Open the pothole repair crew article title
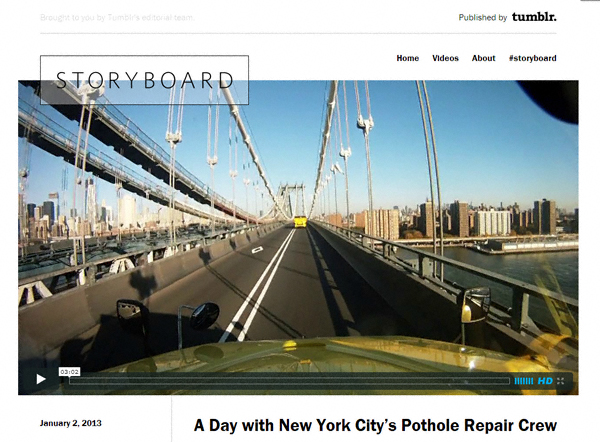600x442 pixels. [375, 426]
